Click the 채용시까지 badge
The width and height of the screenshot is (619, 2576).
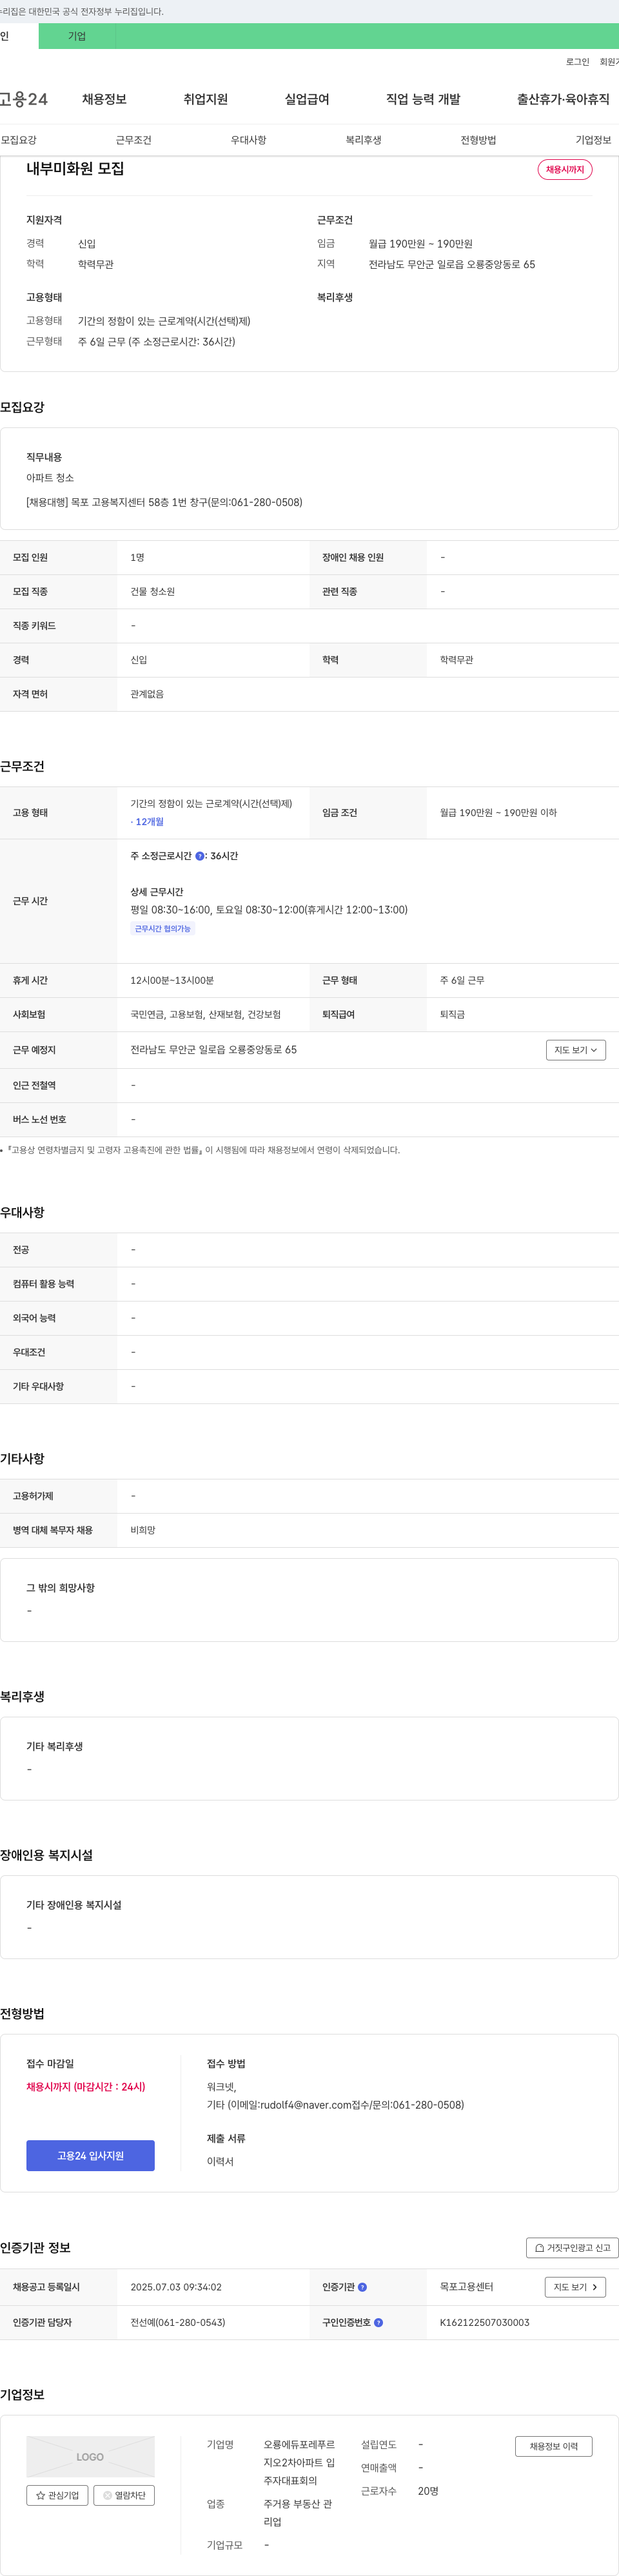[565, 170]
